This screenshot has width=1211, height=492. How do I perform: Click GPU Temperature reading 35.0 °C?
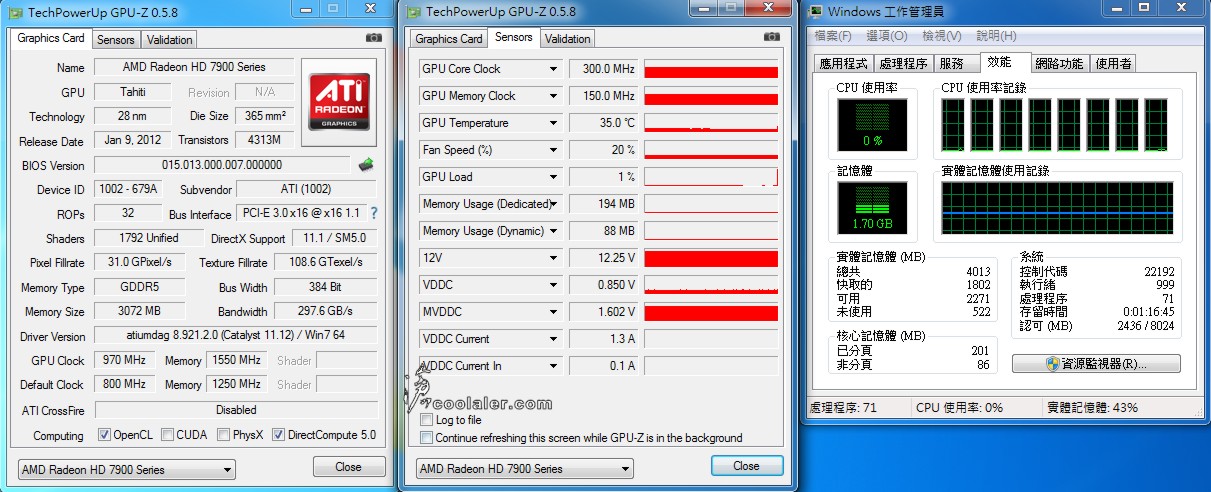point(603,123)
